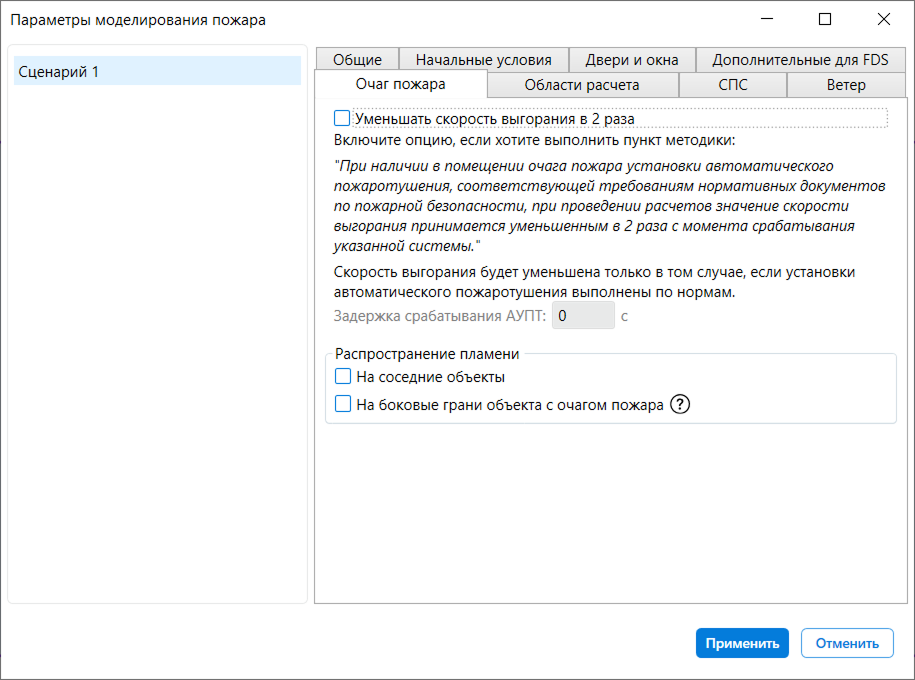Toggle 'На соседние объекты' checkbox
This screenshot has height=680, width=915.
pyautogui.click(x=343, y=376)
